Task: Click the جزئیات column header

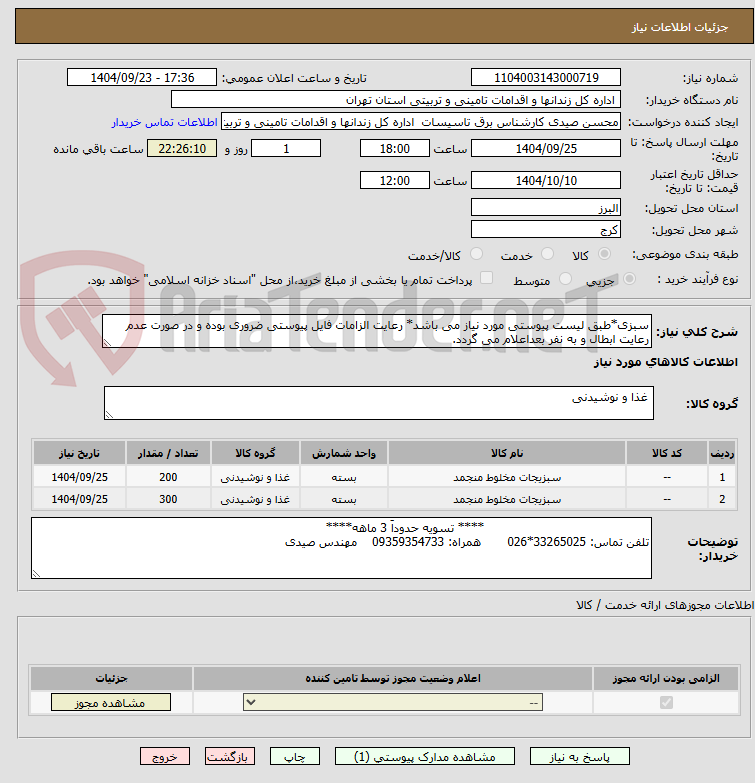Action: click(111, 678)
